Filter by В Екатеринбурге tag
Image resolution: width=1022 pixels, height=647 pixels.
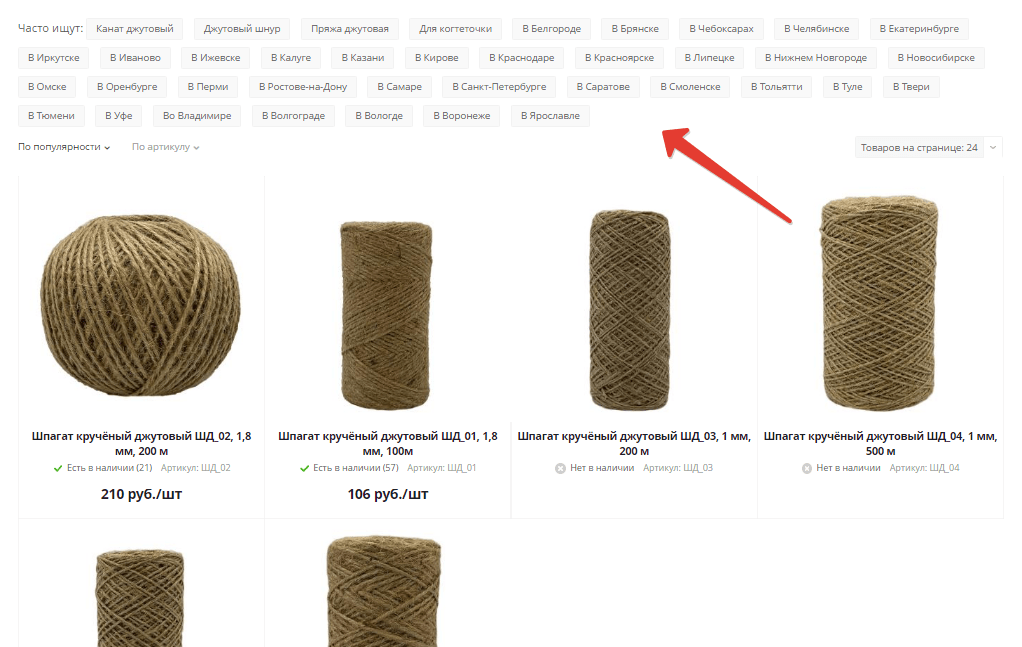pos(919,29)
